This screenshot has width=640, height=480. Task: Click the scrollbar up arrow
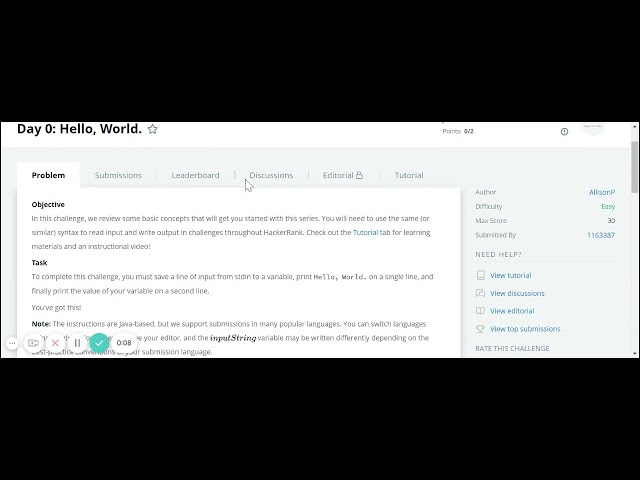(634, 127)
